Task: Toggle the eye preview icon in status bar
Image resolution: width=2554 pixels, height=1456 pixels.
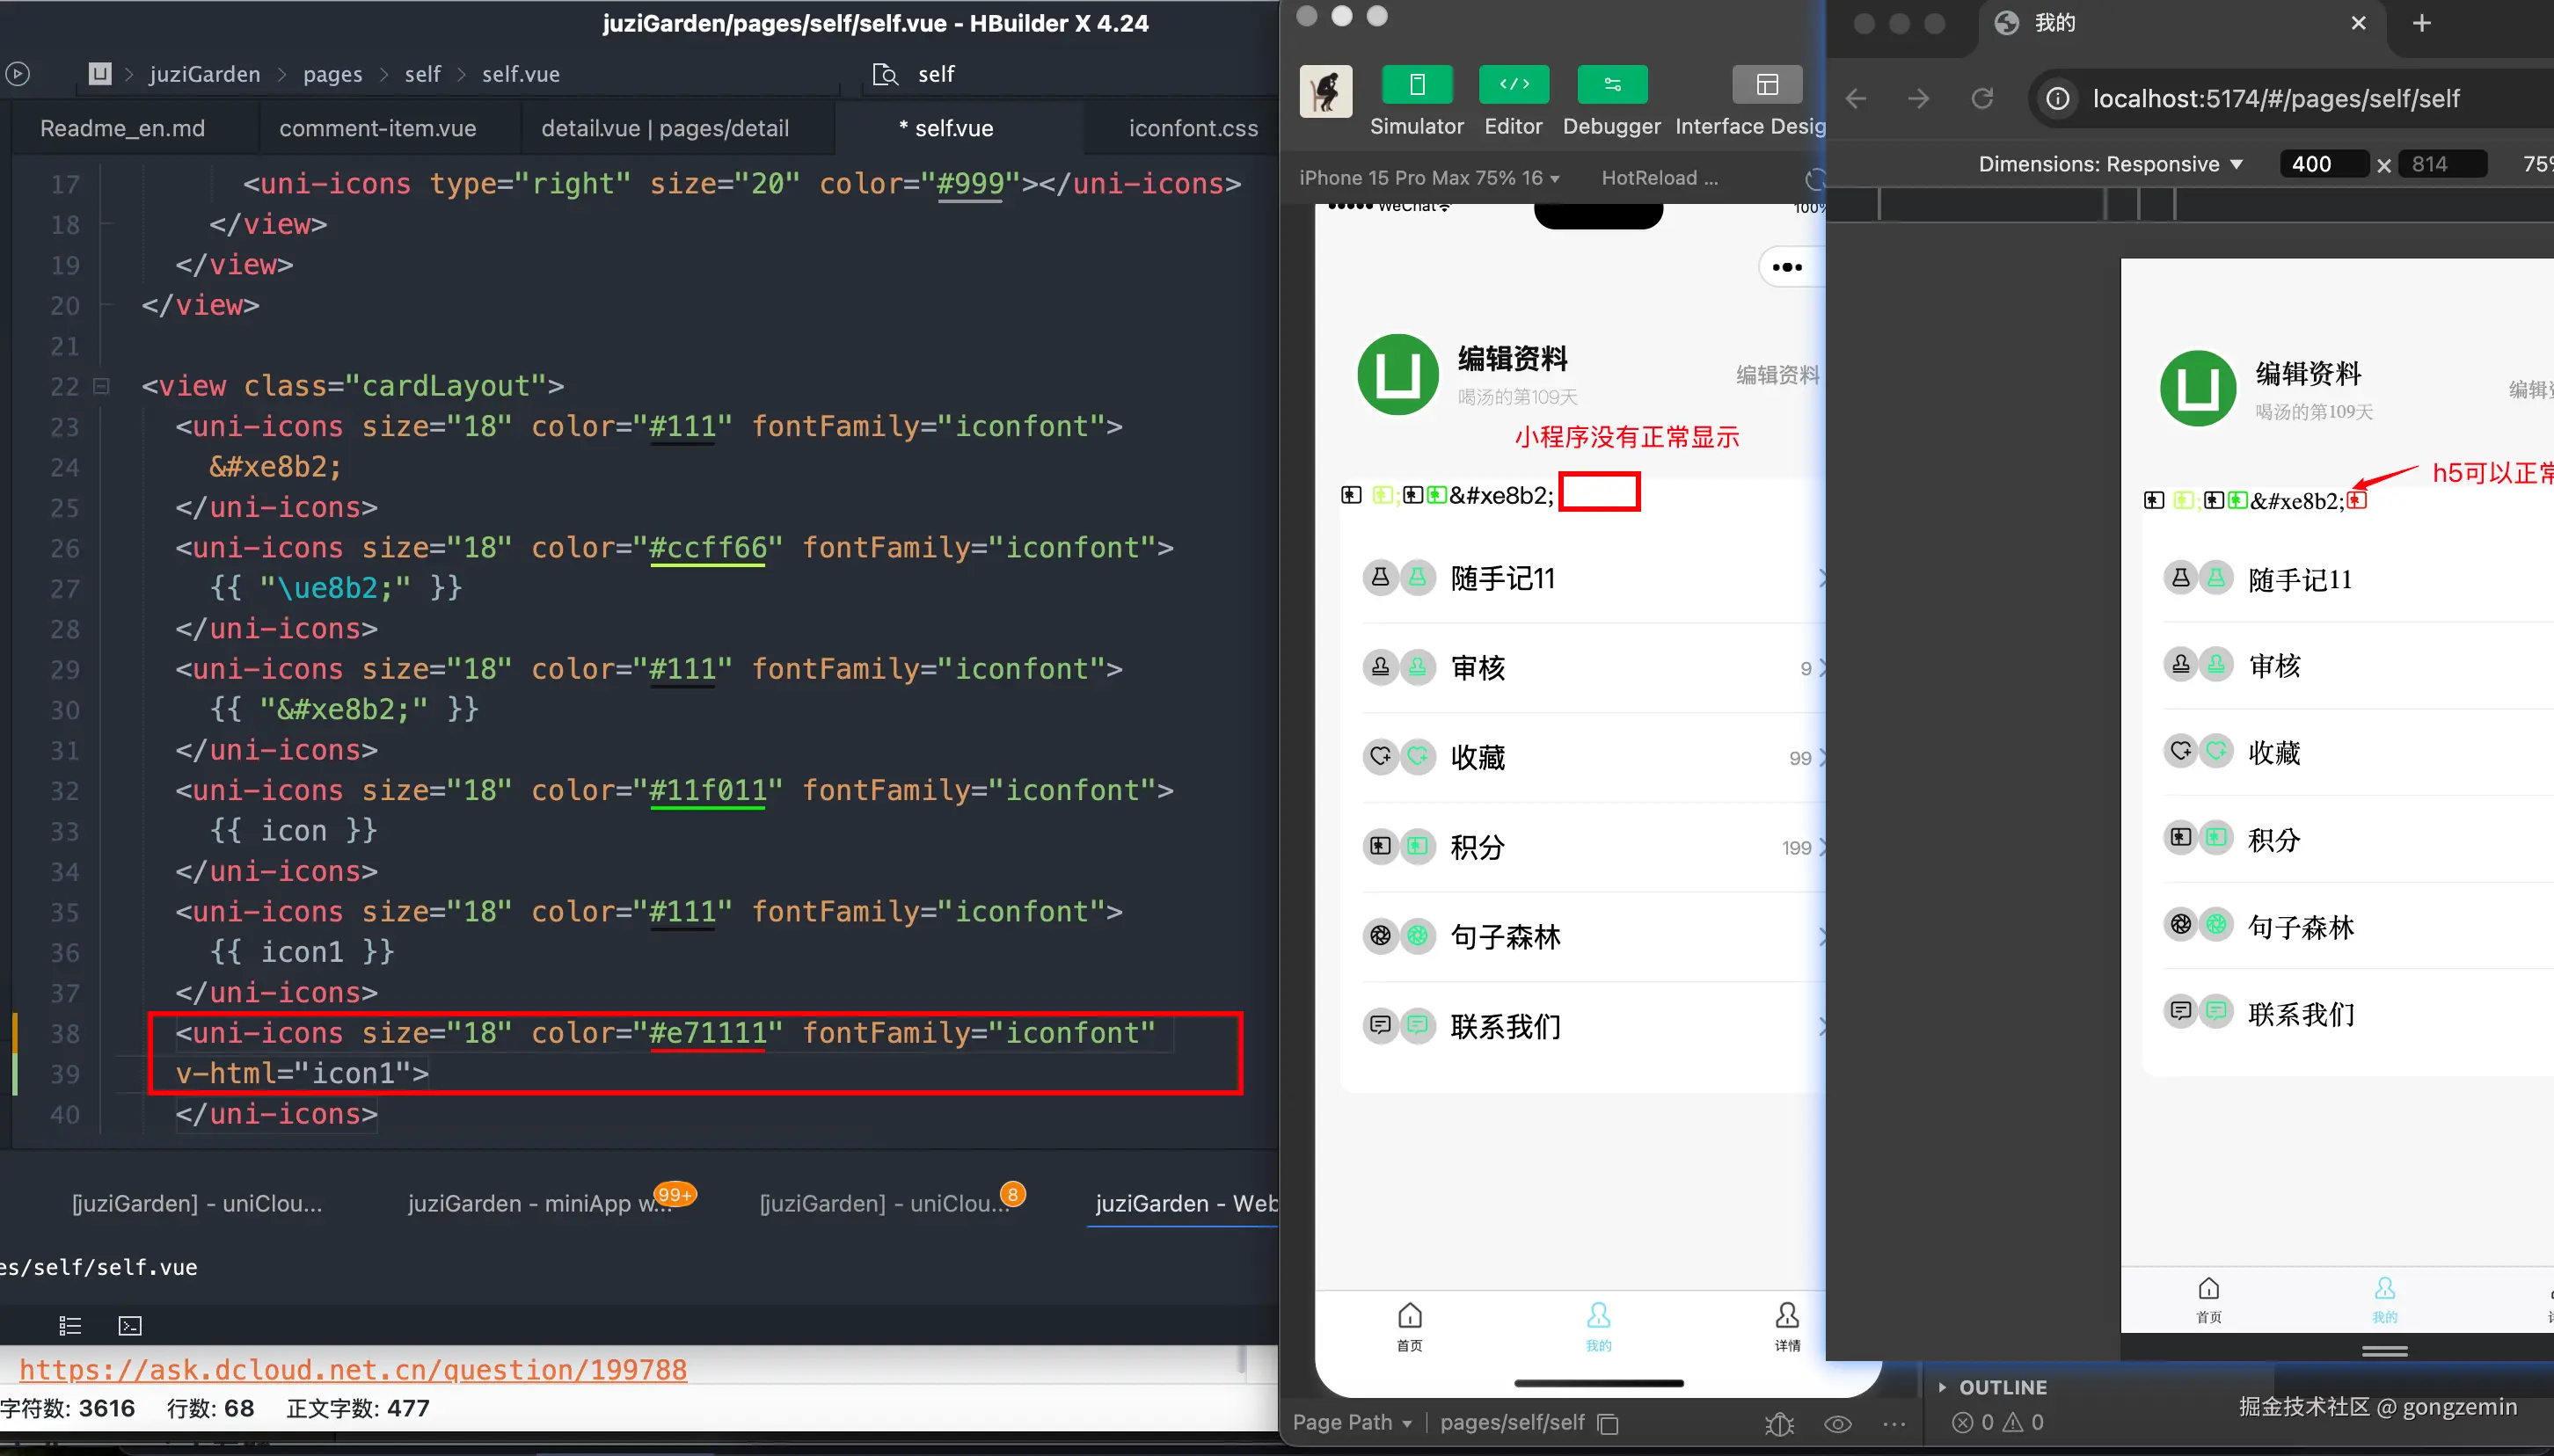Action: tap(1838, 1423)
